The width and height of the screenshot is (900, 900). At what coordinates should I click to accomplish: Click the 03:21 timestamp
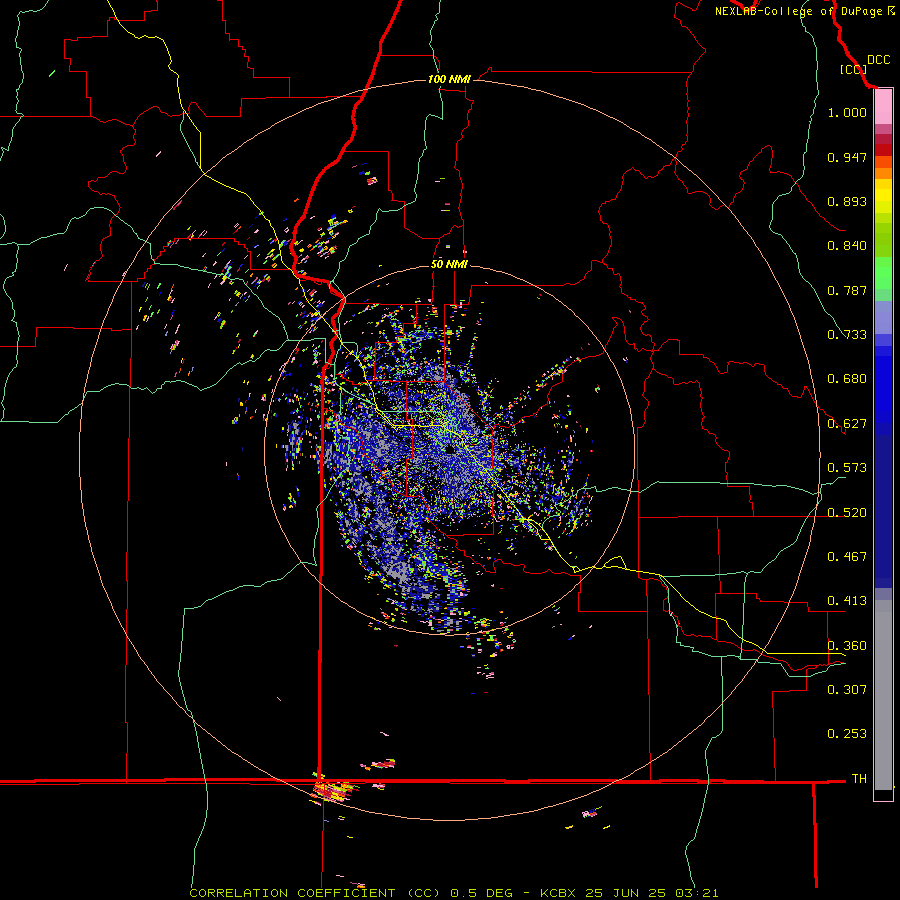click(x=696, y=893)
